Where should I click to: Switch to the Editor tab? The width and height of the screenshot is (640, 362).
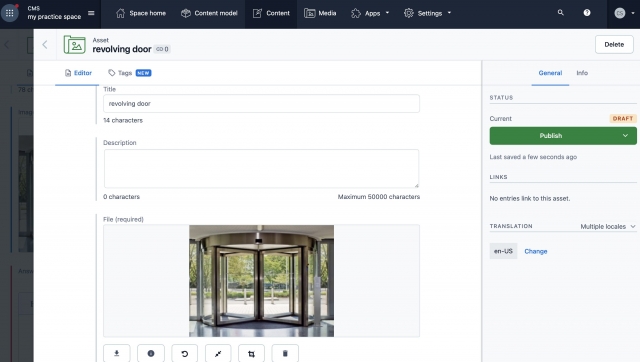78,73
